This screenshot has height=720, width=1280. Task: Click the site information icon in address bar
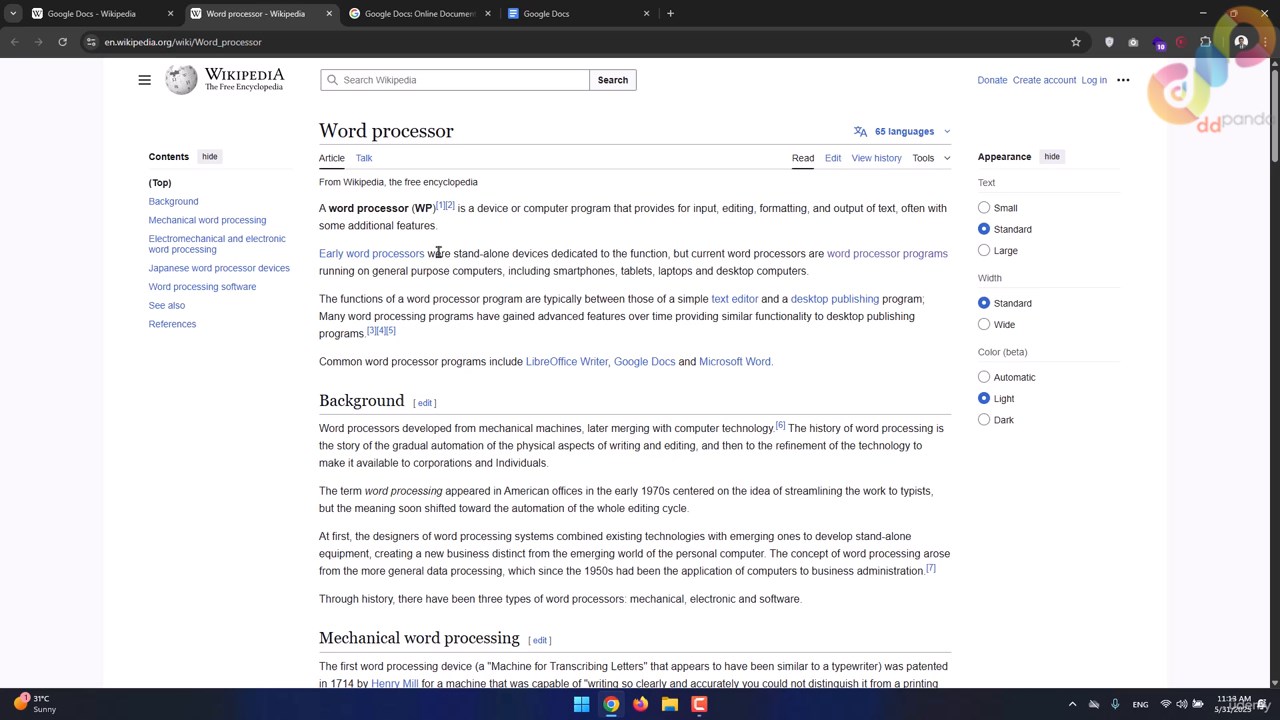91,42
